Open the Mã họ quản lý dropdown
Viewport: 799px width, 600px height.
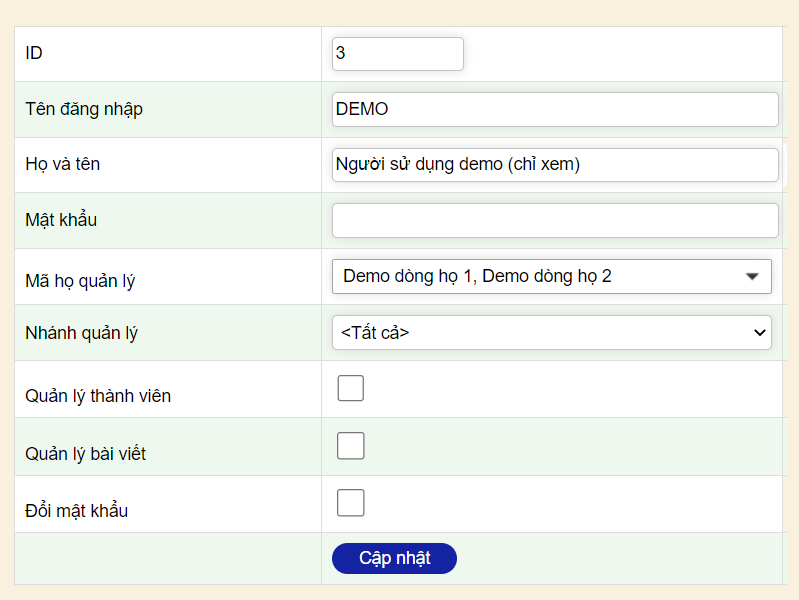pos(551,276)
